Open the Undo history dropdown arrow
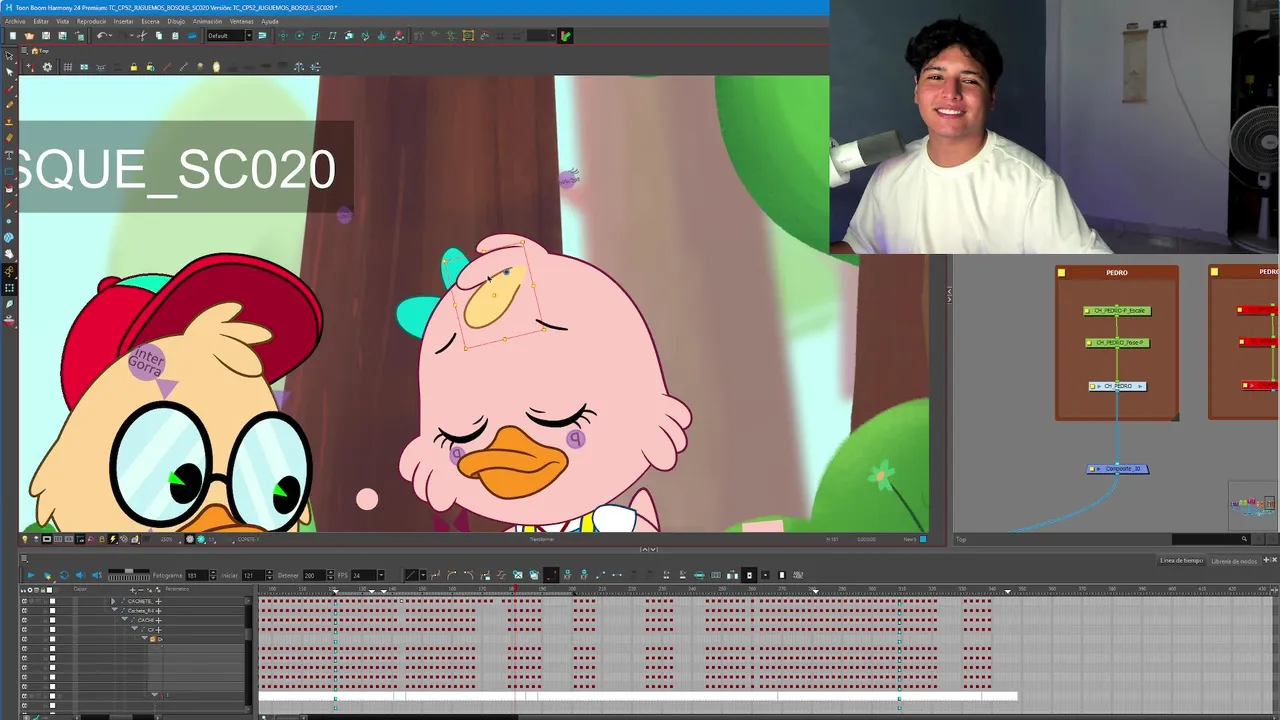 111,36
